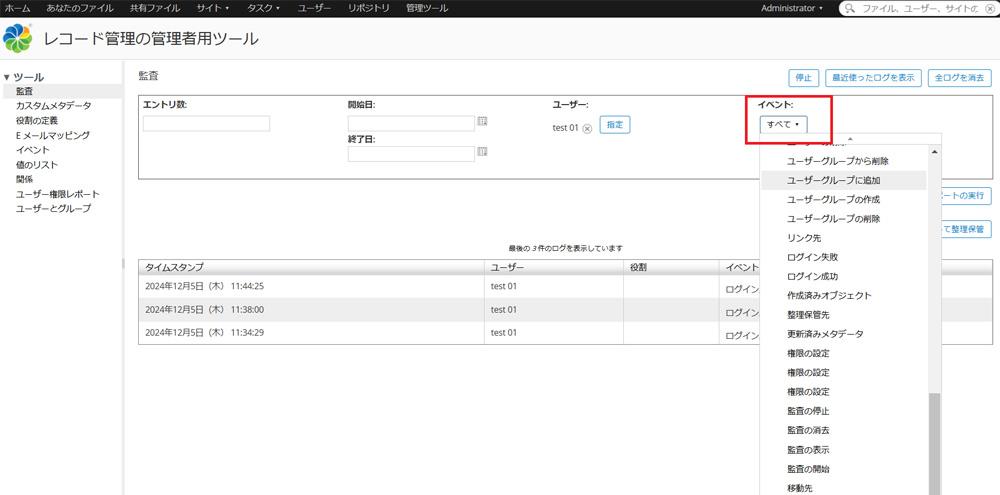Open the イベント すべて dropdown
The image size is (1000, 495).
pyautogui.click(x=783, y=125)
